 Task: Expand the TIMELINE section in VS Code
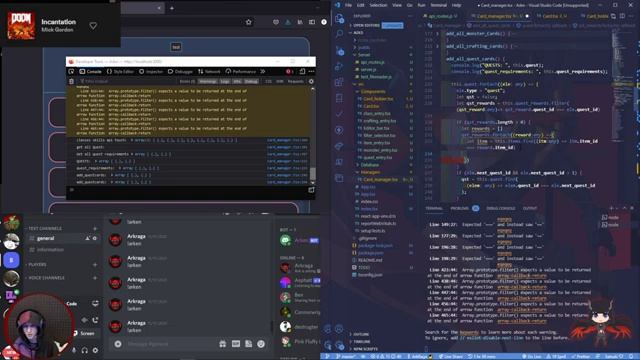click(x=362, y=342)
